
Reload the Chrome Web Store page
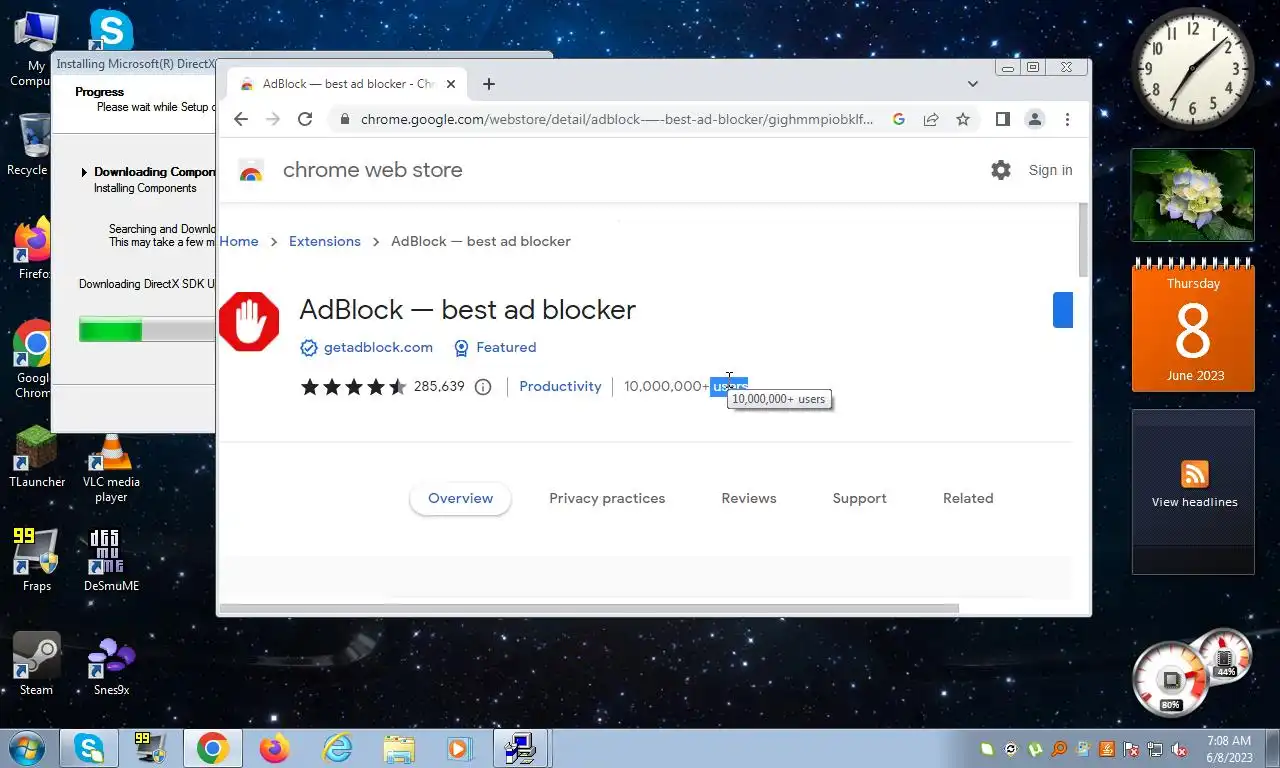coord(305,119)
